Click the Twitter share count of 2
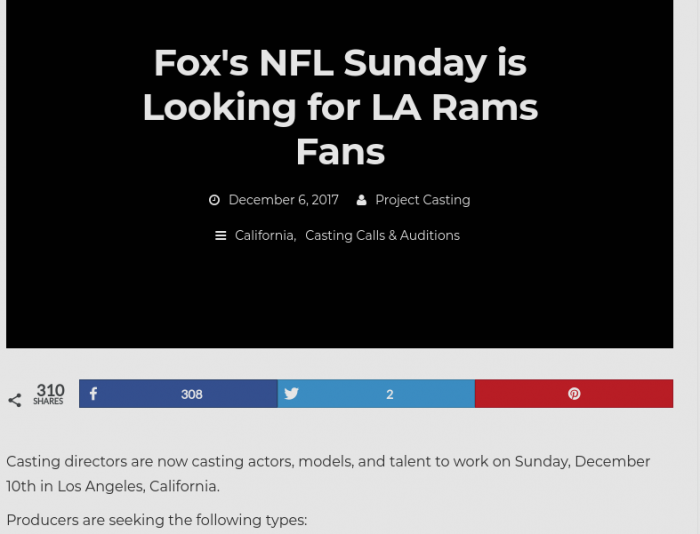Viewport: 700px width, 534px height. click(x=390, y=394)
